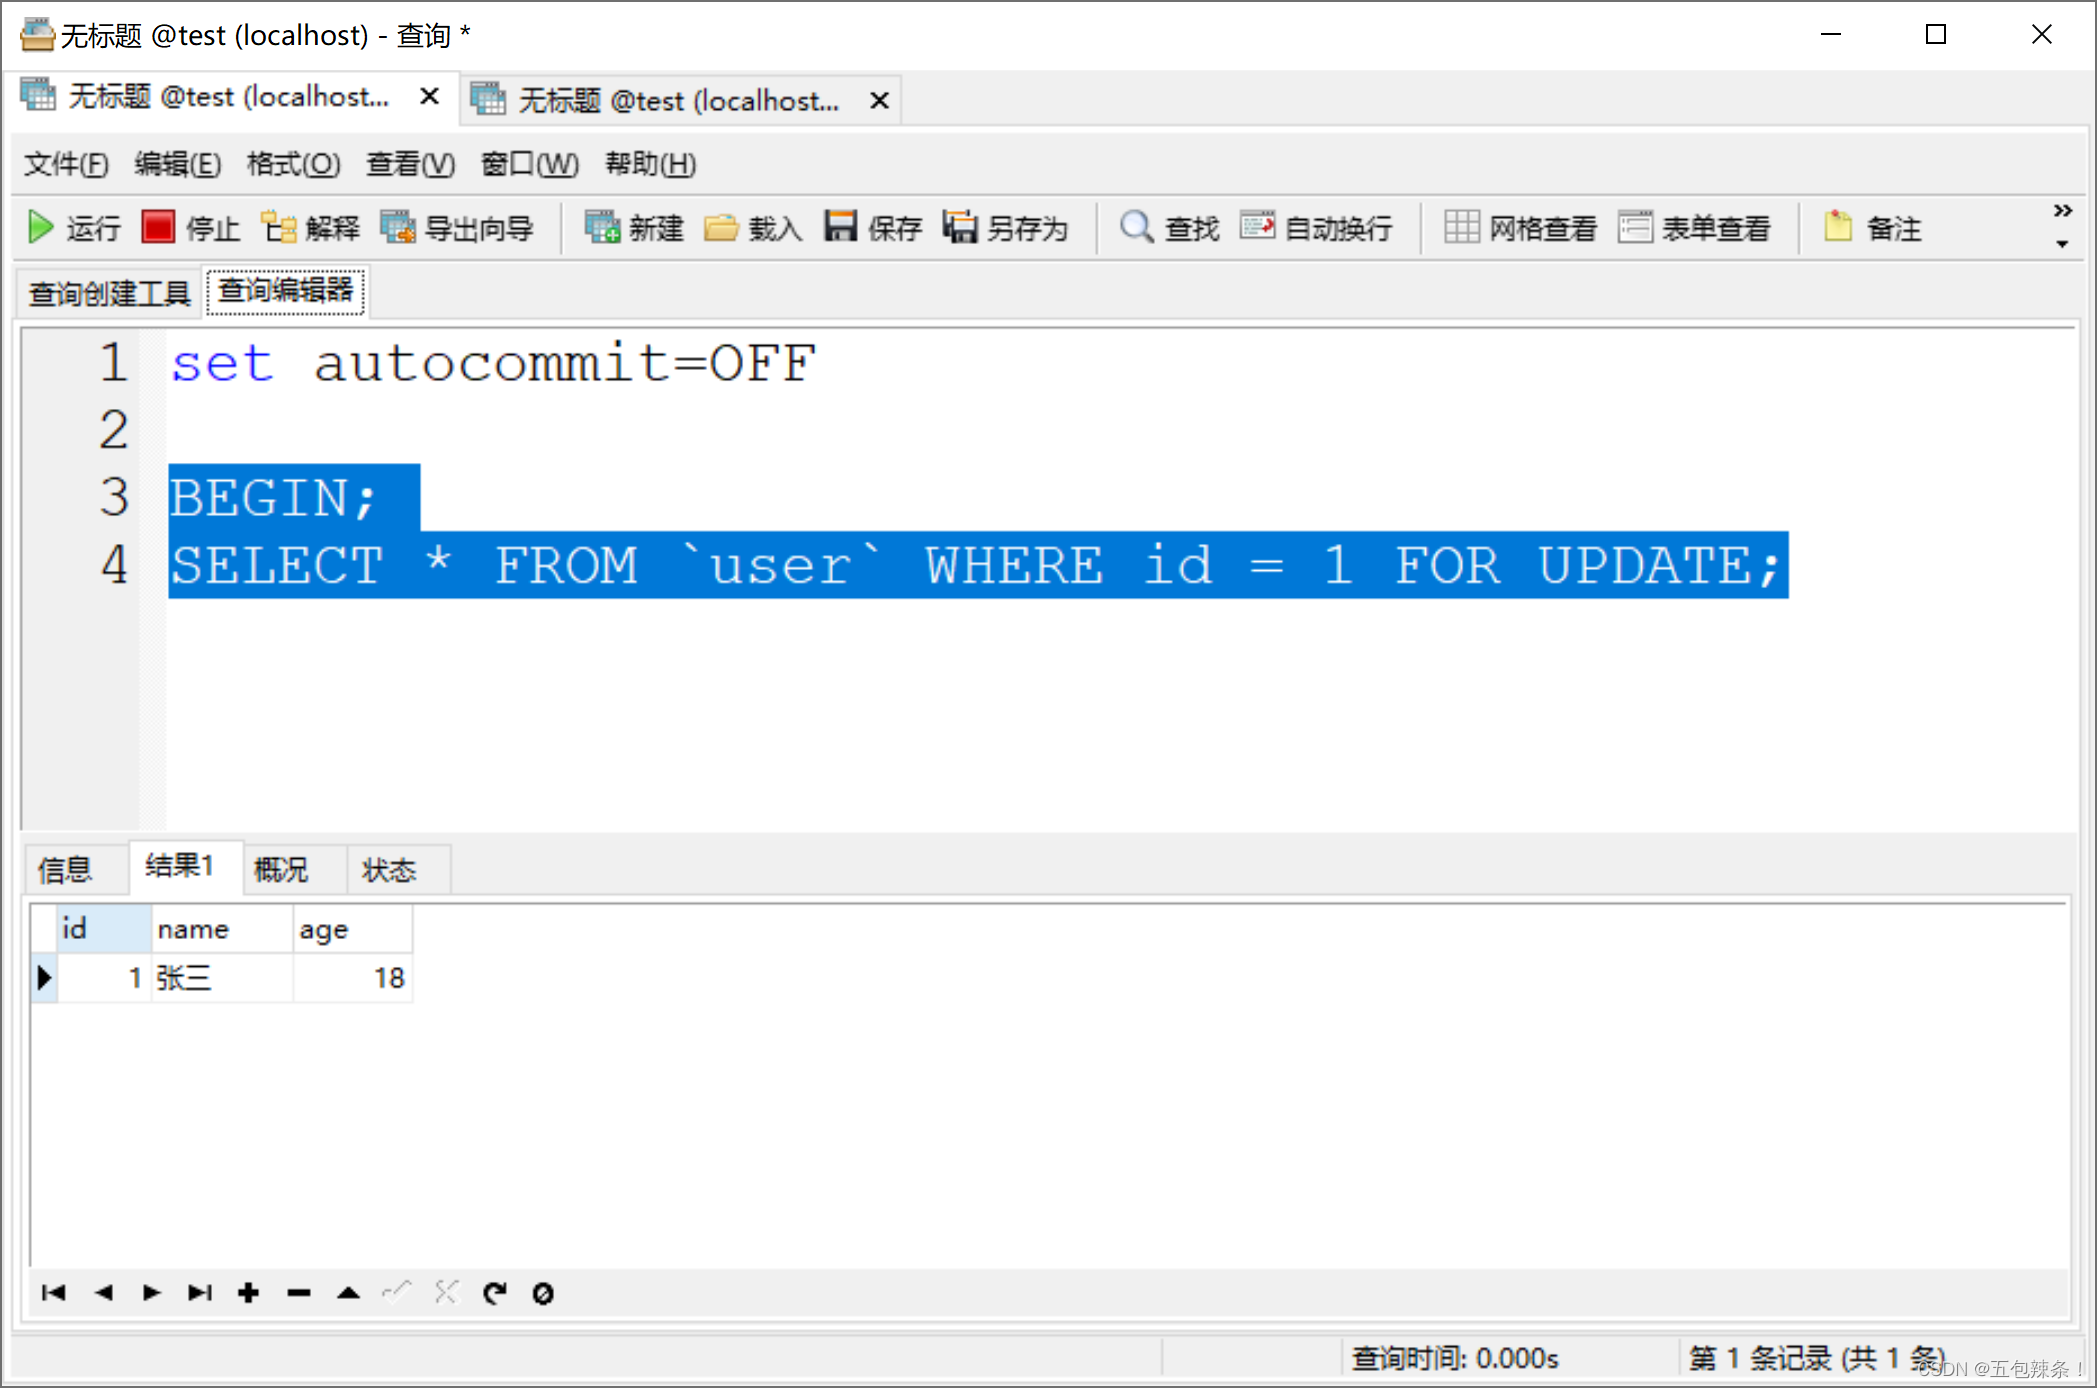Open the 帮助(H) menu
The height and width of the screenshot is (1388, 2097).
pyautogui.click(x=650, y=164)
